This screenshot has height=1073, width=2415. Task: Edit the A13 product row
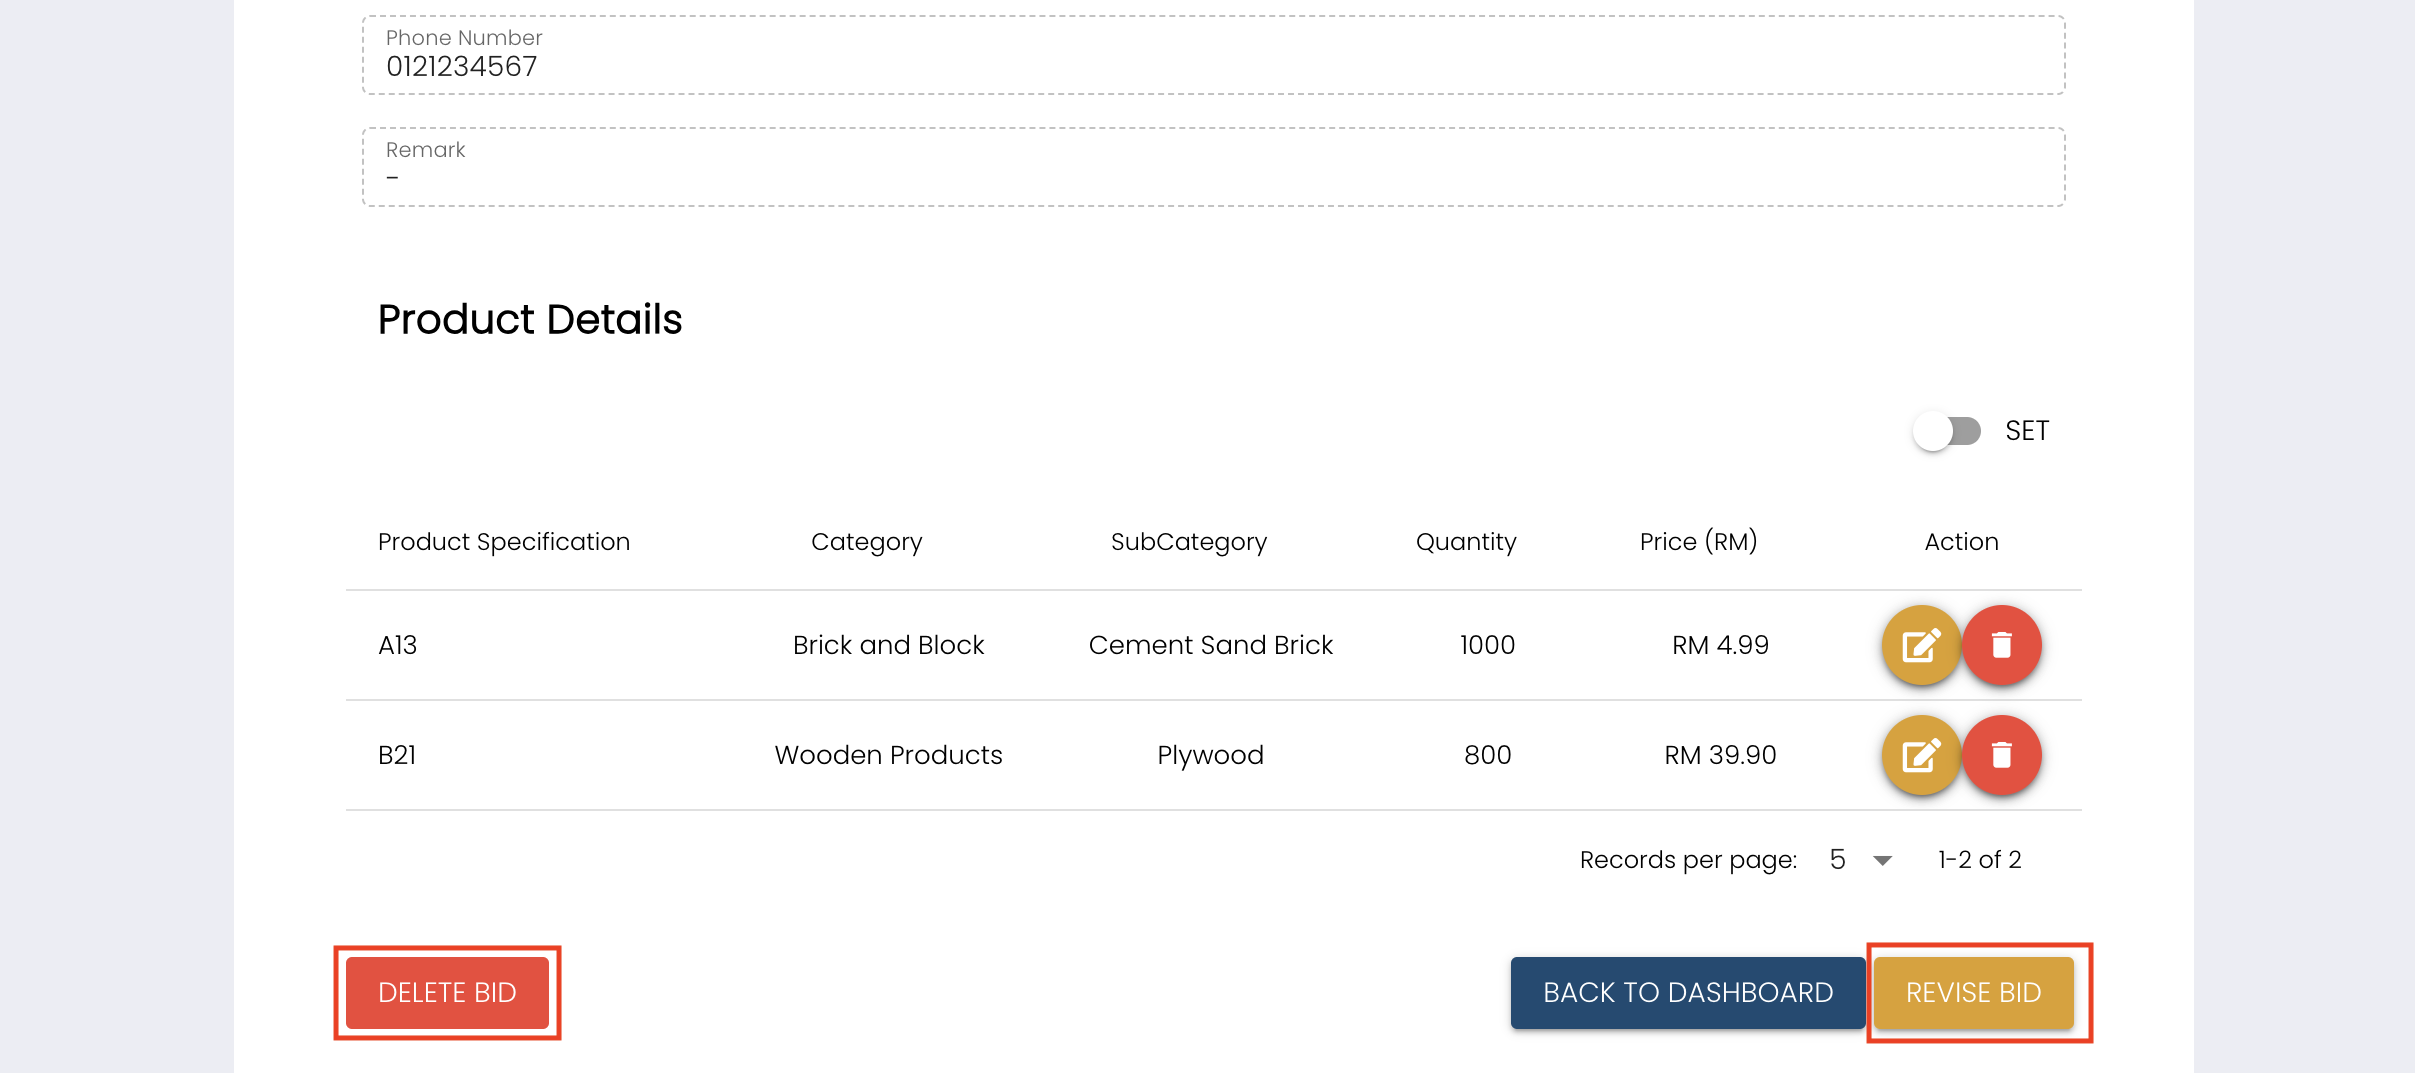(x=1921, y=645)
